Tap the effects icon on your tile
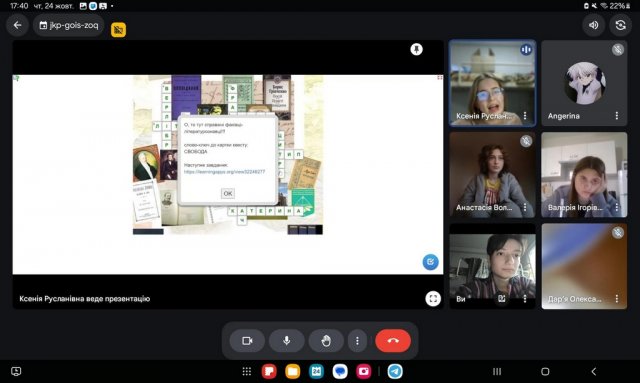 pyautogui.click(x=502, y=299)
